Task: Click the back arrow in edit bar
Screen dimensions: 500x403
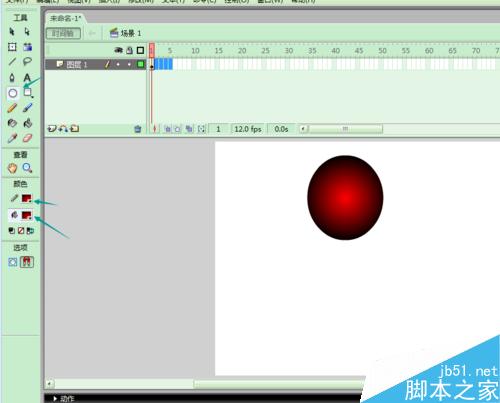Action: coord(92,33)
